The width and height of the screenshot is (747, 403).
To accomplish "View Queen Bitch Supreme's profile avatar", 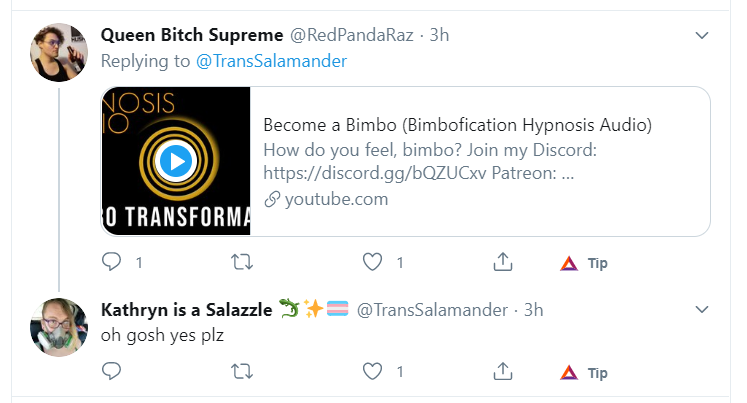I will pyautogui.click(x=59, y=52).
